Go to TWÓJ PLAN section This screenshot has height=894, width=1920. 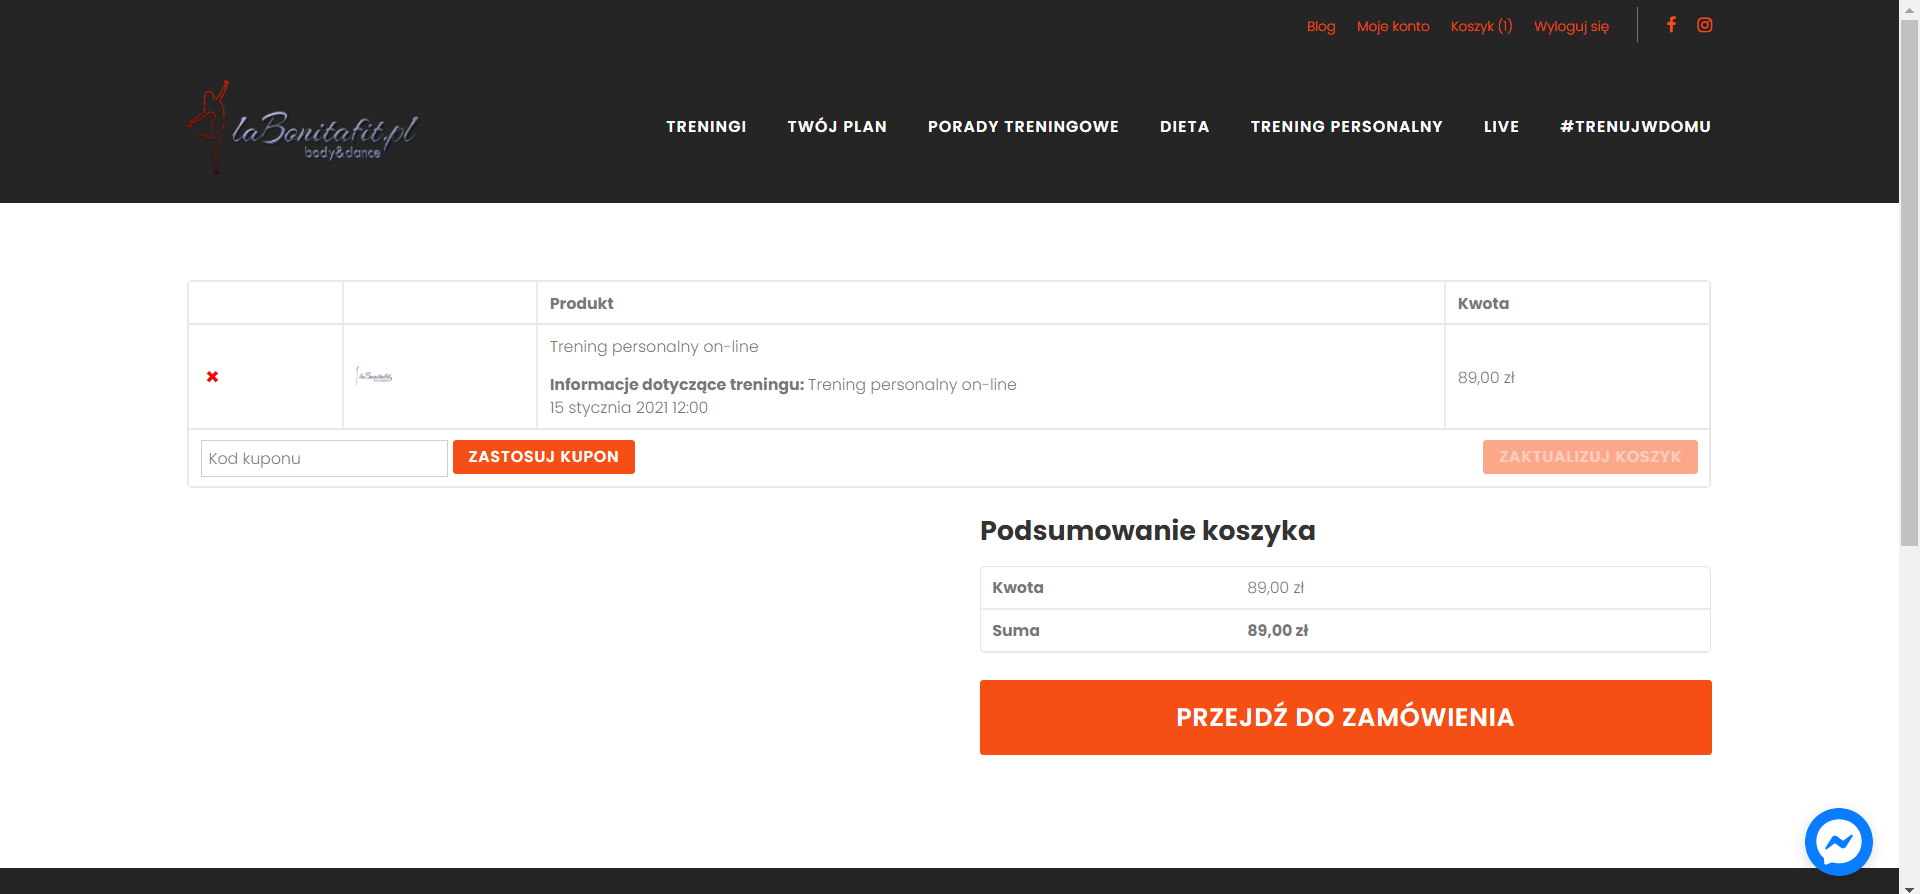(x=837, y=127)
